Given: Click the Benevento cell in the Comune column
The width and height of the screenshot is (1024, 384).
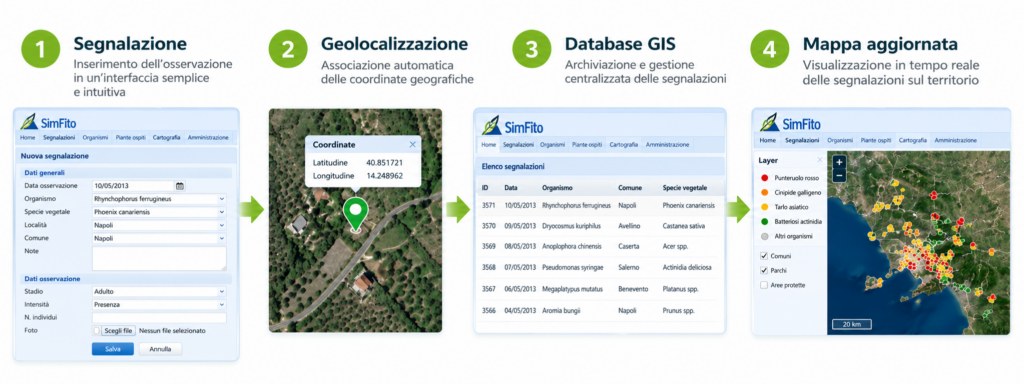Looking at the screenshot, I should tap(633, 289).
